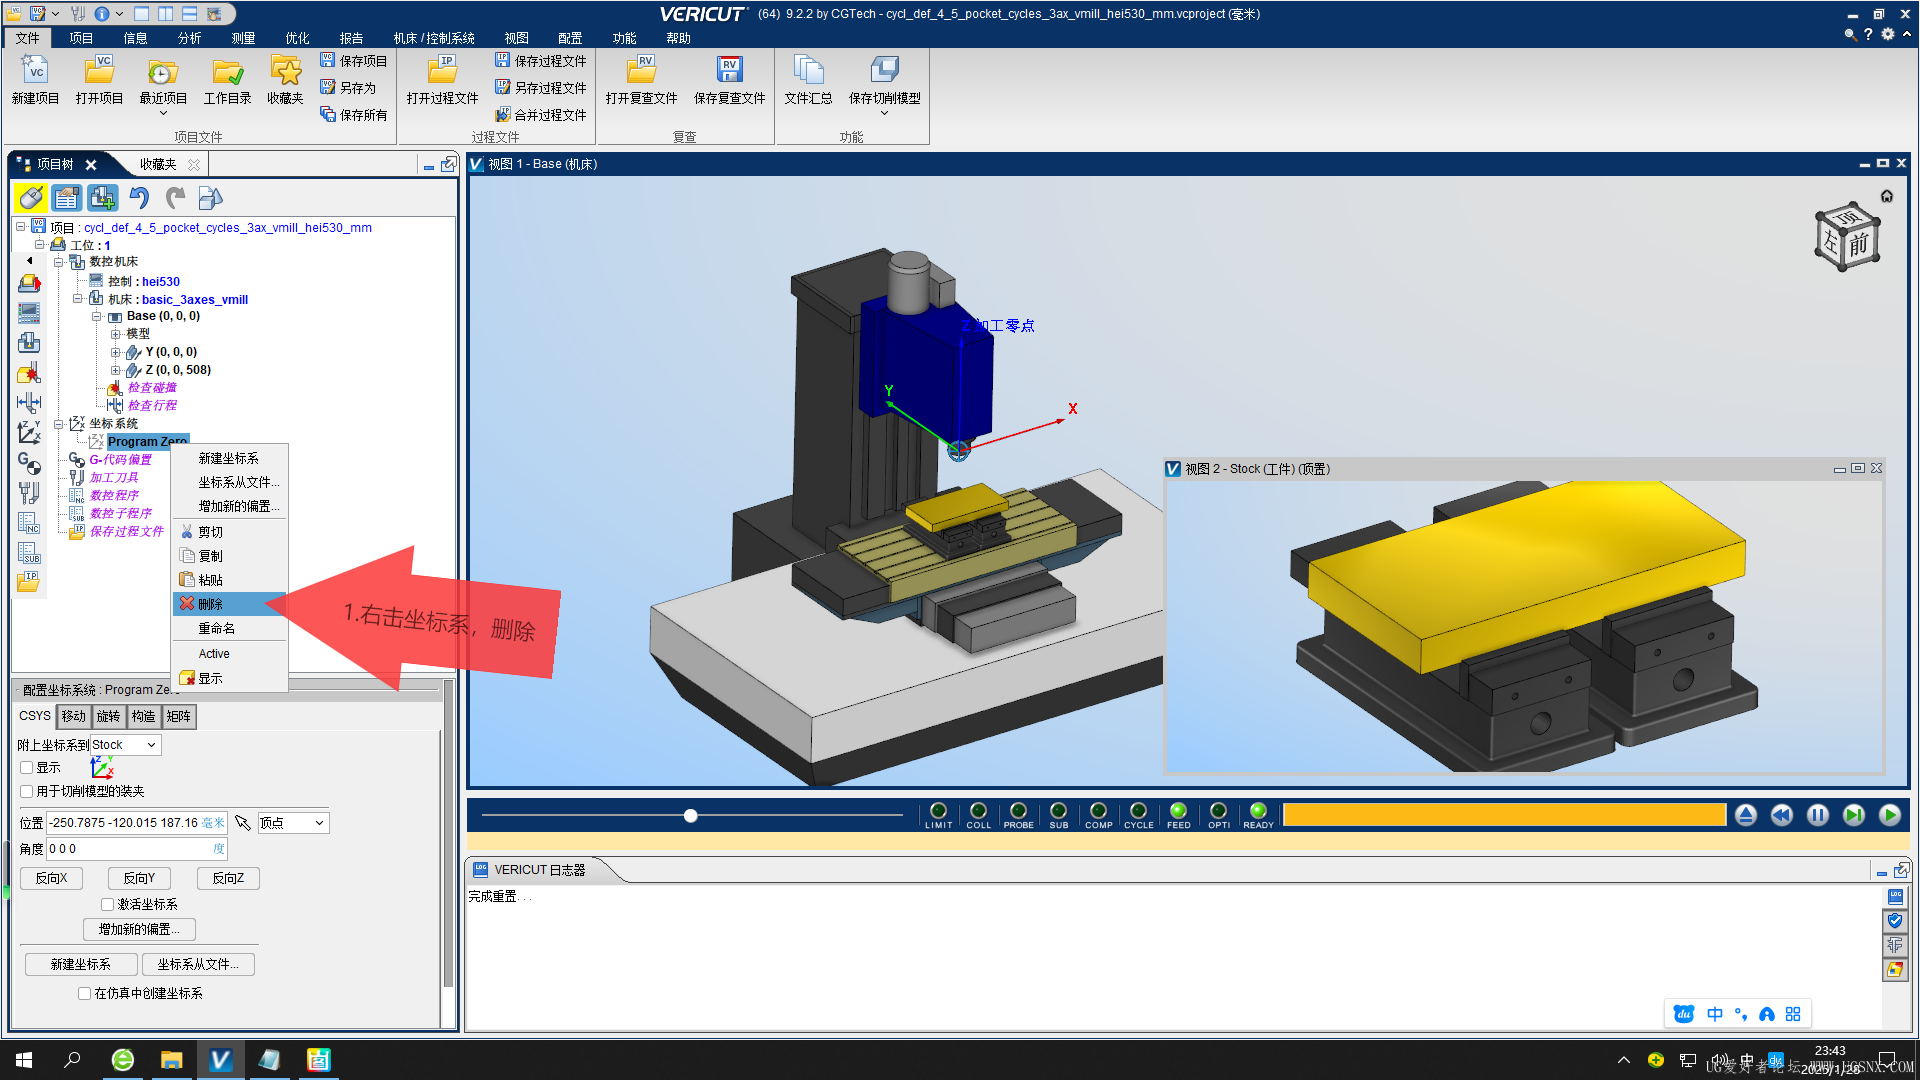Expand the 保存切削模型 dropdown
This screenshot has height=1080, width=1920.
click(884, 113)
